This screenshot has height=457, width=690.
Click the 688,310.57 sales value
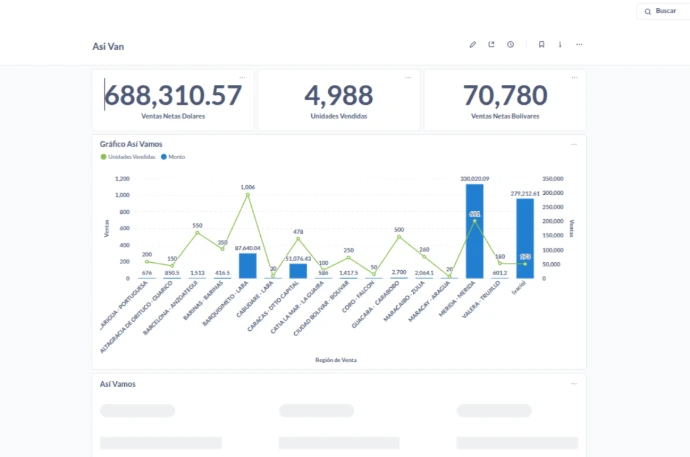(x=174, y=96)
